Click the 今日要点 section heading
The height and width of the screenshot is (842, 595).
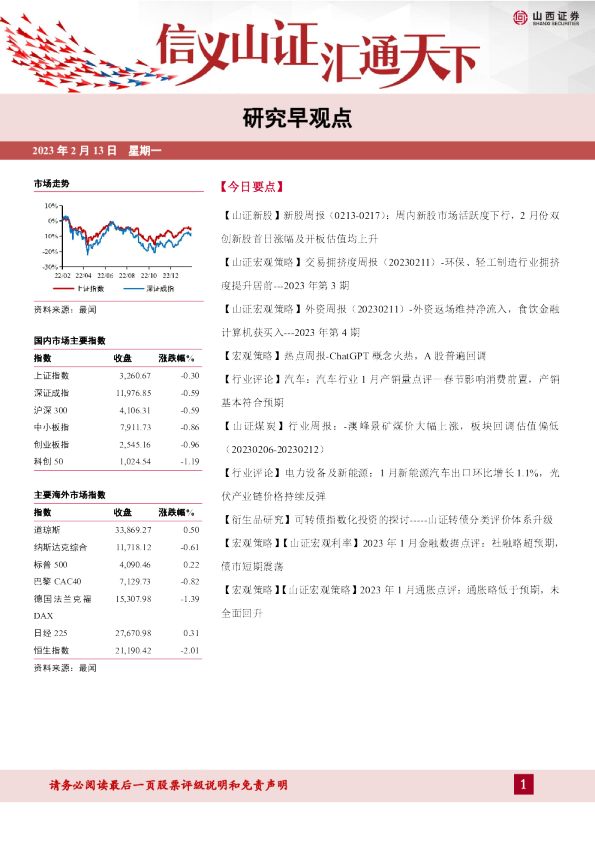251,187
